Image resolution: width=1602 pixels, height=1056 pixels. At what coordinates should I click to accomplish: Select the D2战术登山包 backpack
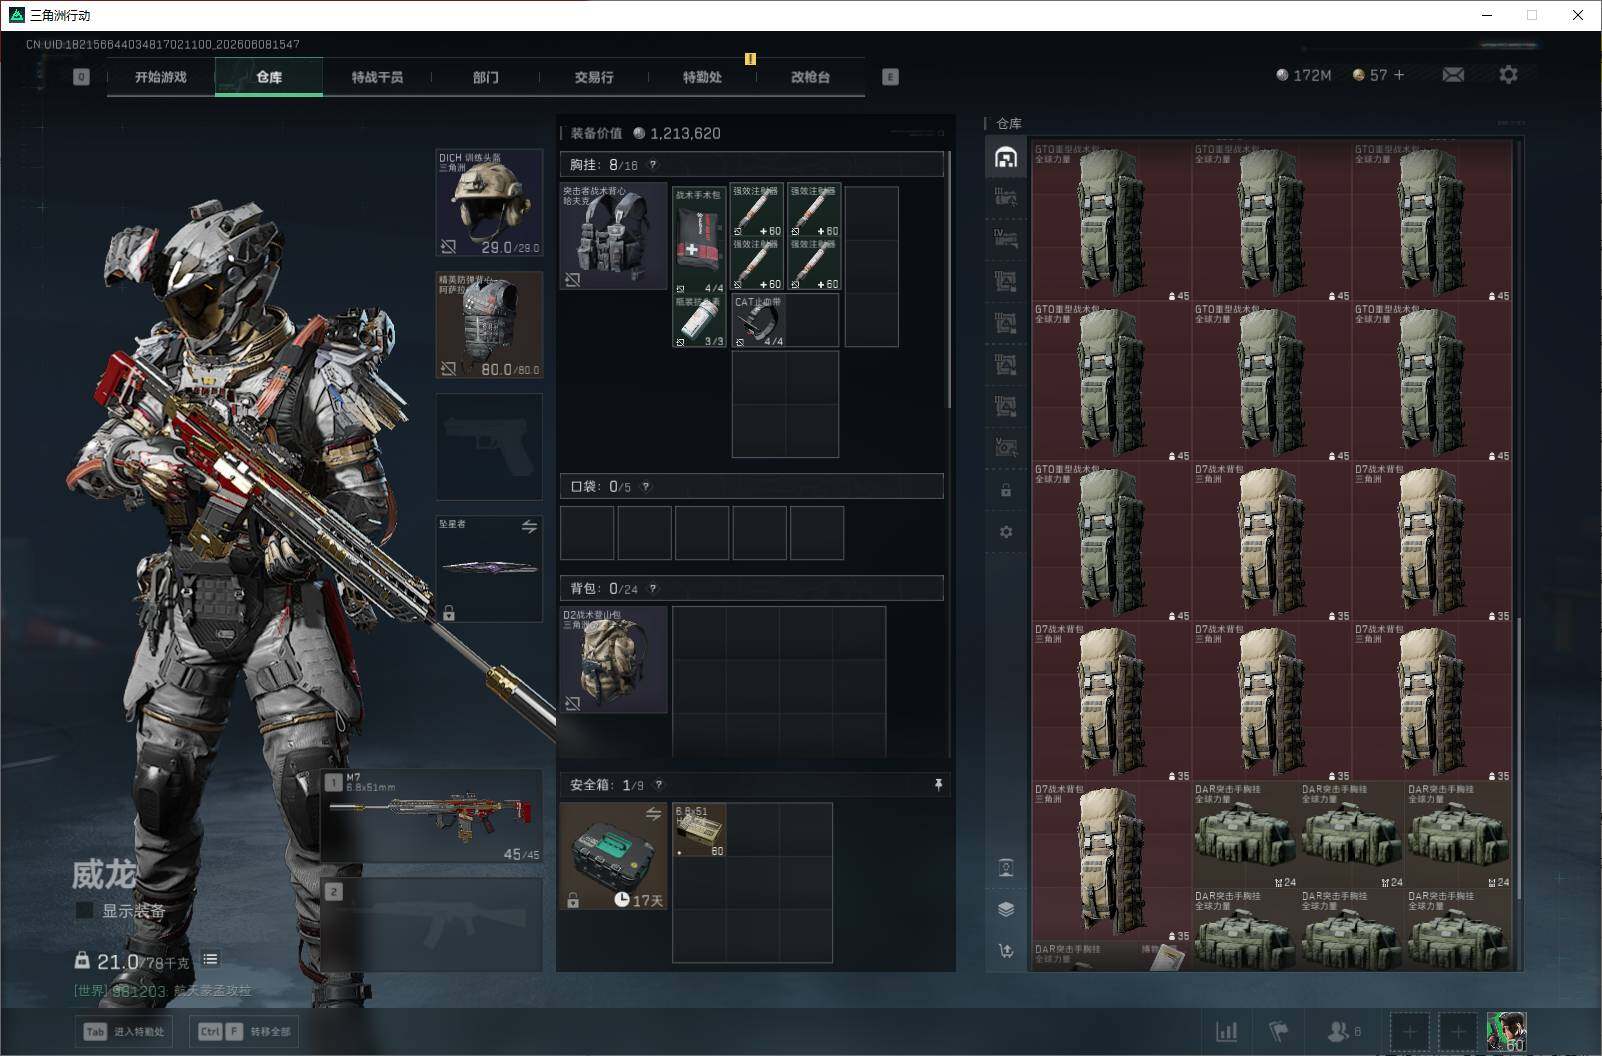click(x=613, y=660)
